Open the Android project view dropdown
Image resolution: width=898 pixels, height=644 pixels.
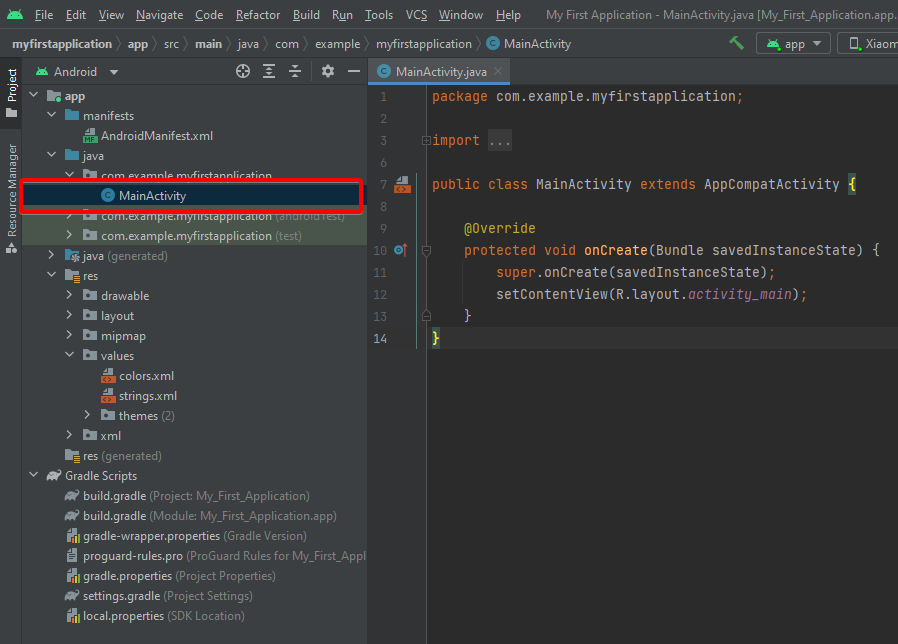[x=77, y=72]
